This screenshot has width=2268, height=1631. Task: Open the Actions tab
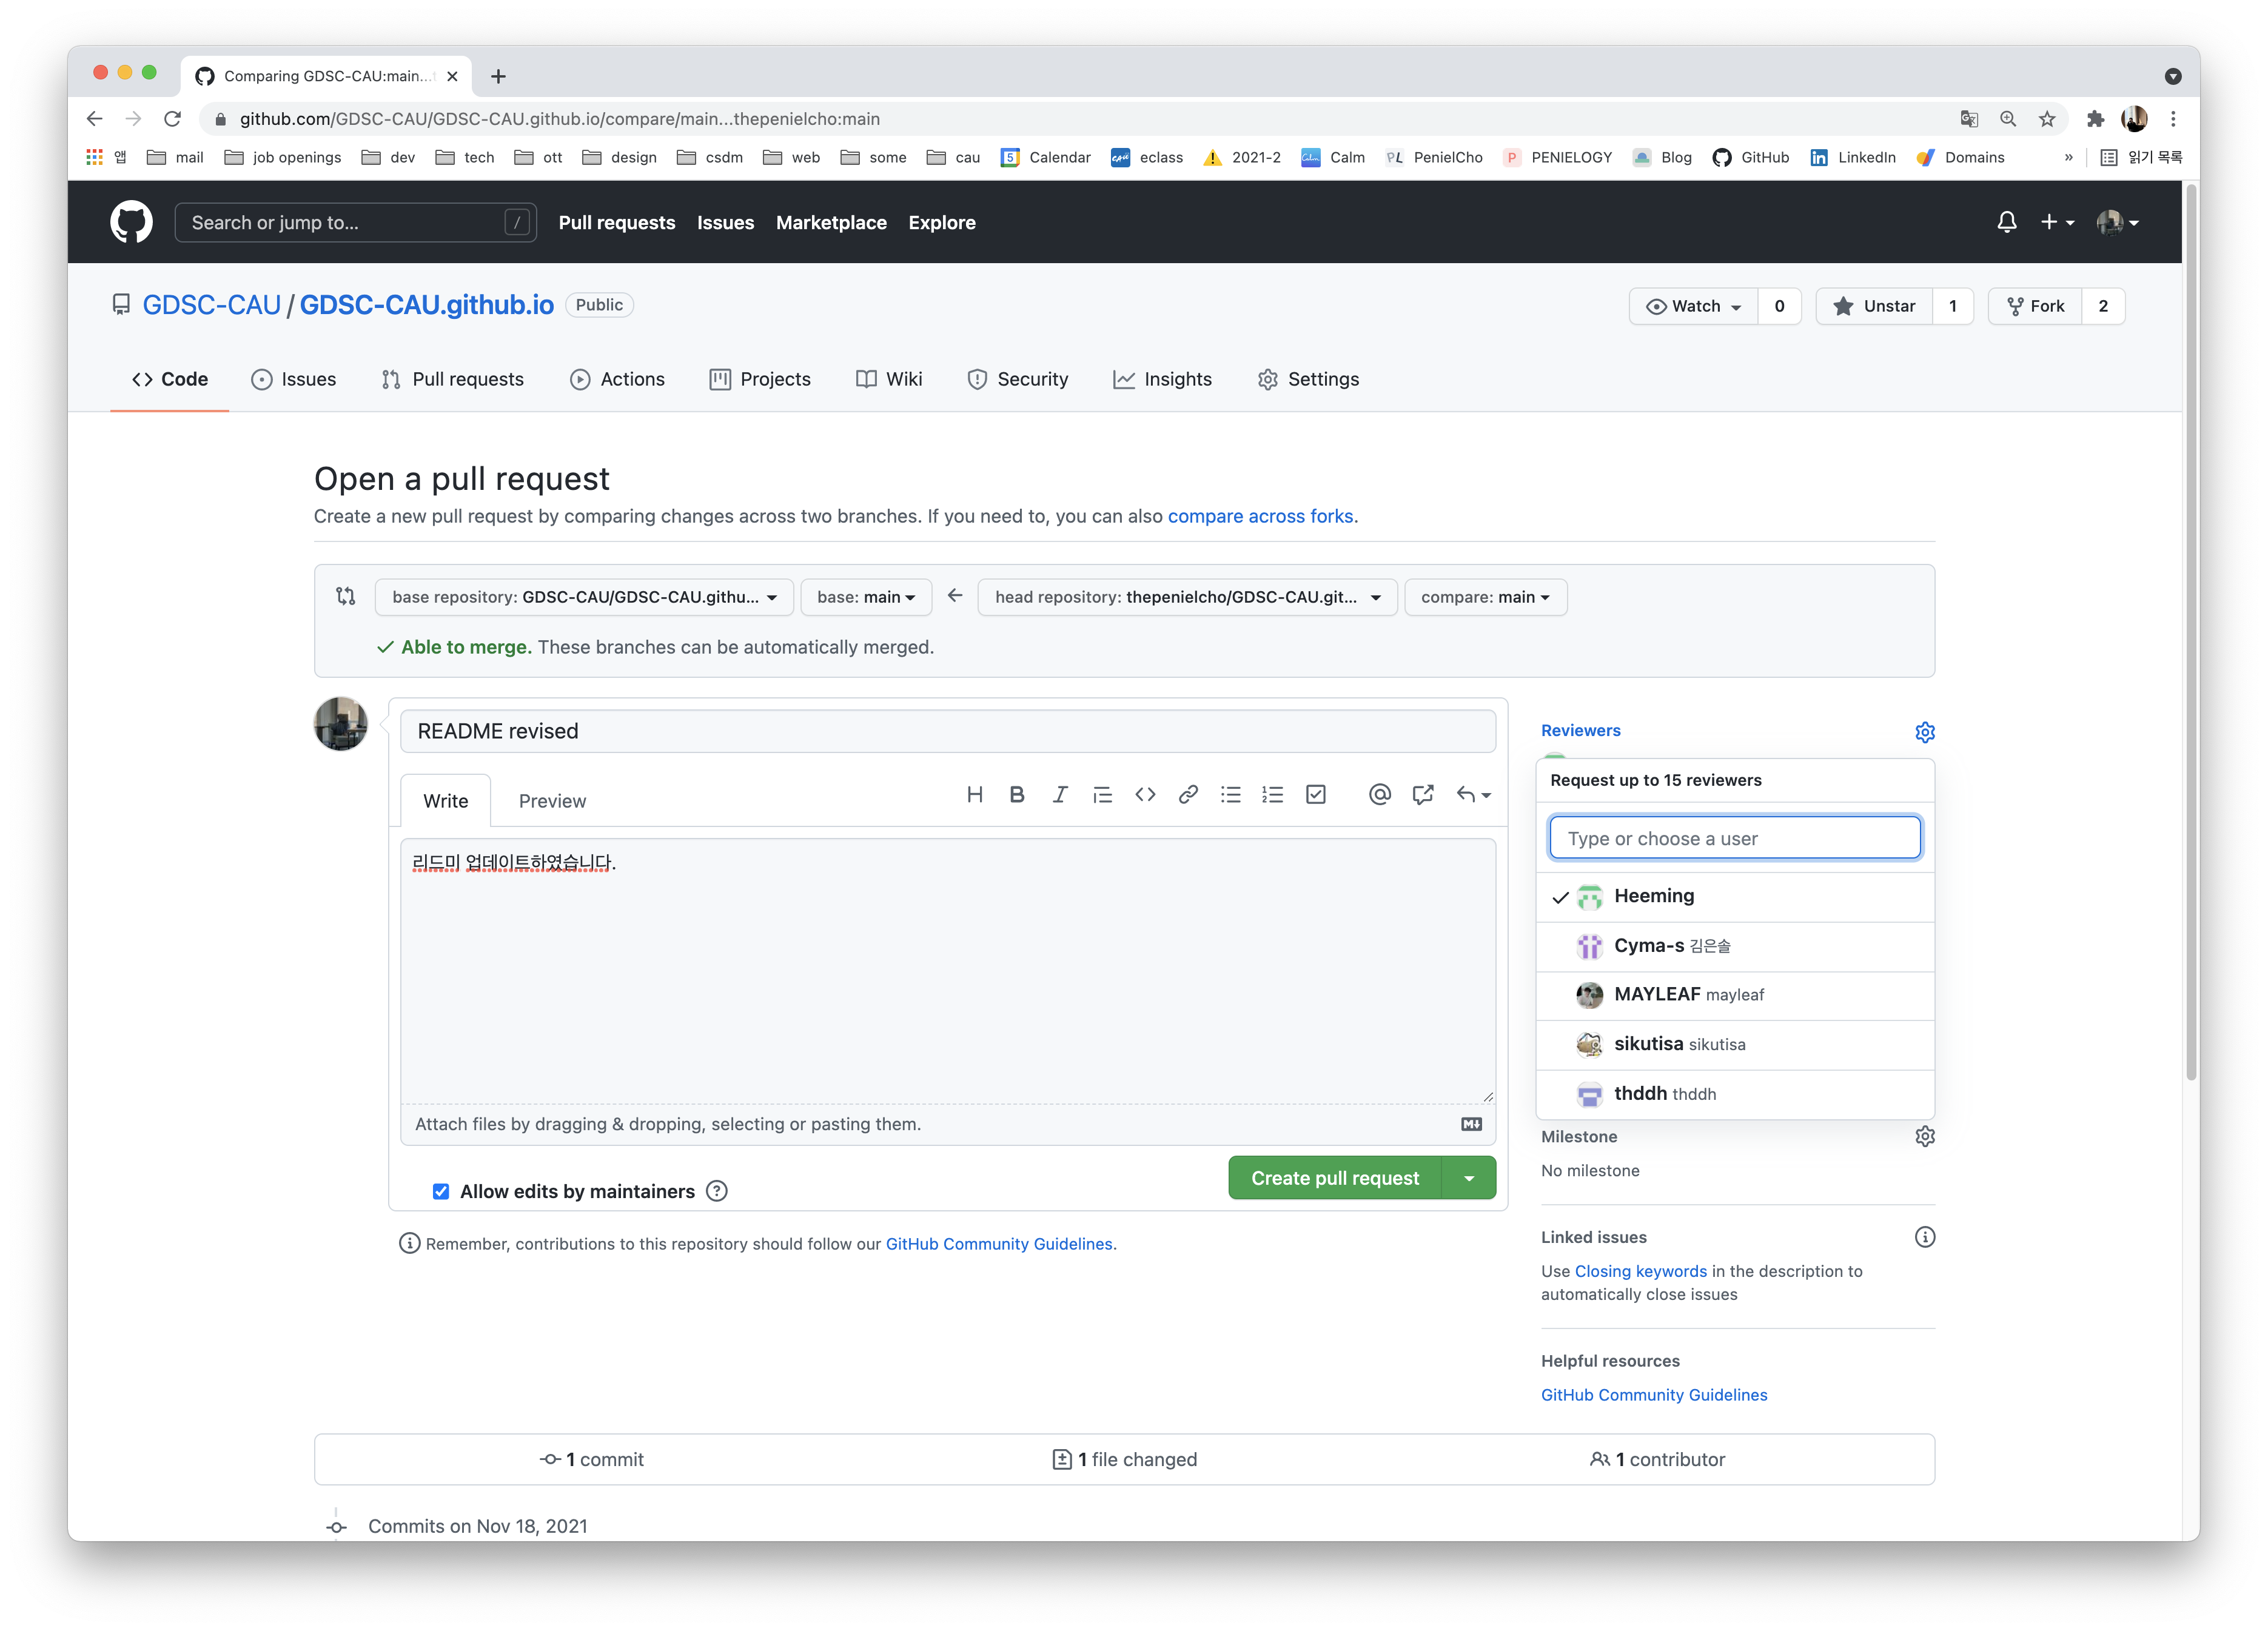tap(617, 379)
